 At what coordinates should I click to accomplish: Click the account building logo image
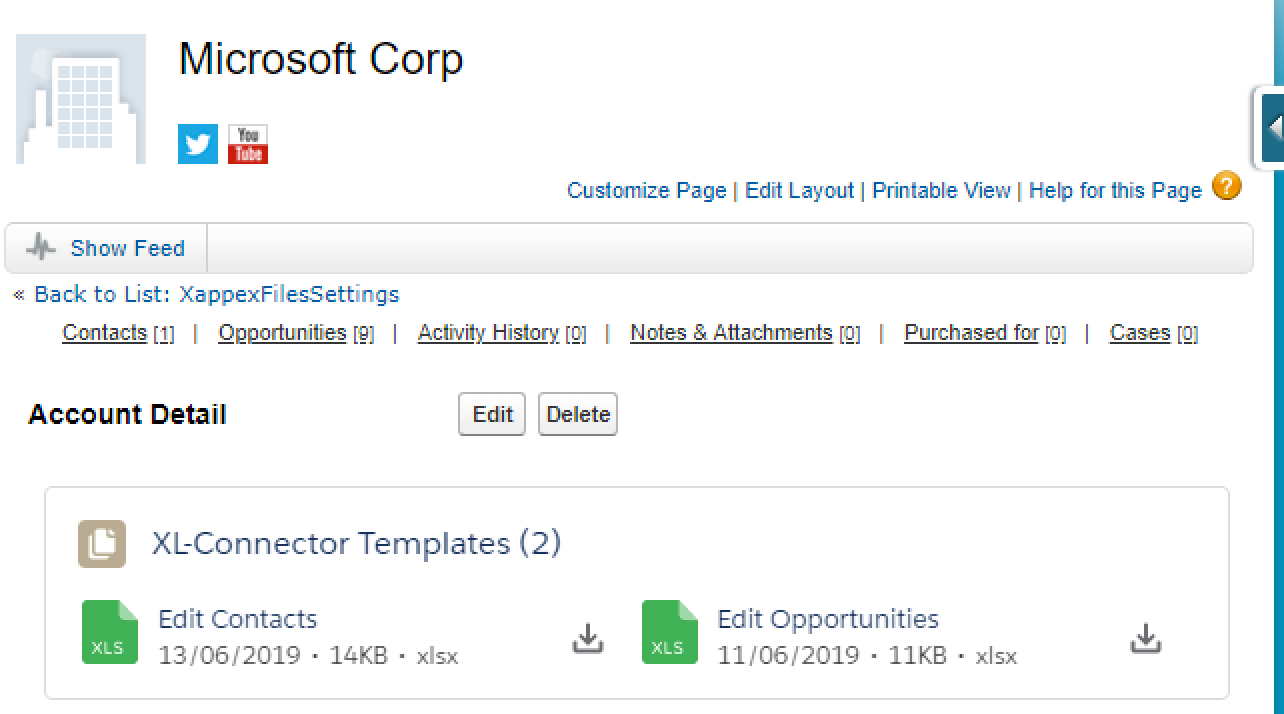(x=81, y=99)
